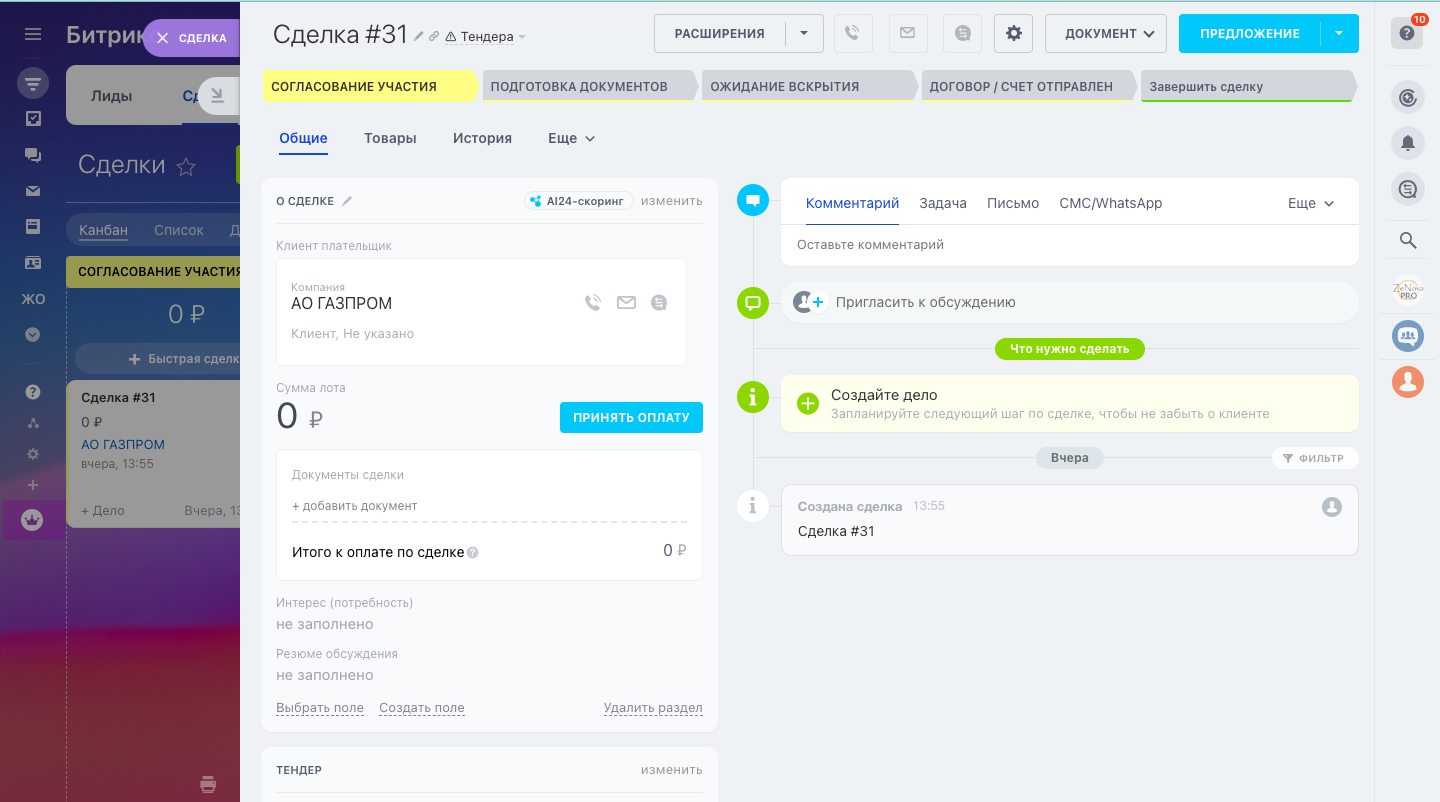Open the settings gear in the left sidebar

click(x=33, y=454)
